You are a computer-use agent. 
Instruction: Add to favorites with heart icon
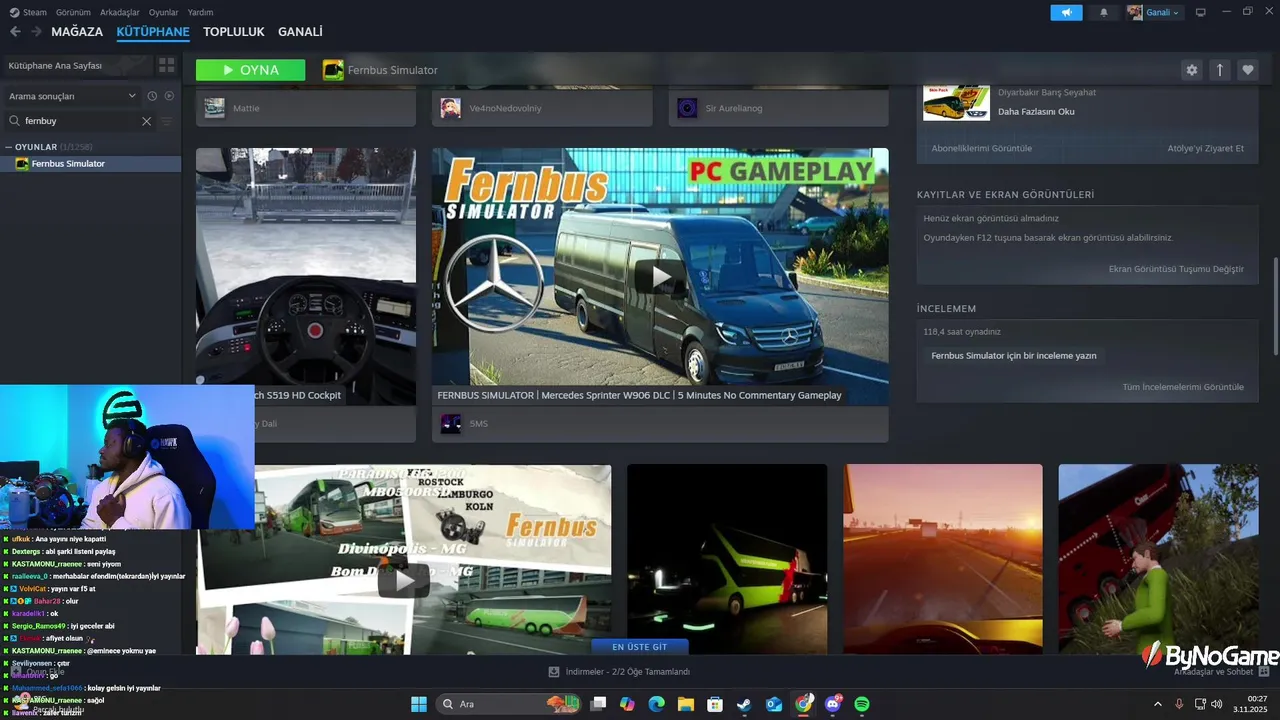coord(1247,70)
